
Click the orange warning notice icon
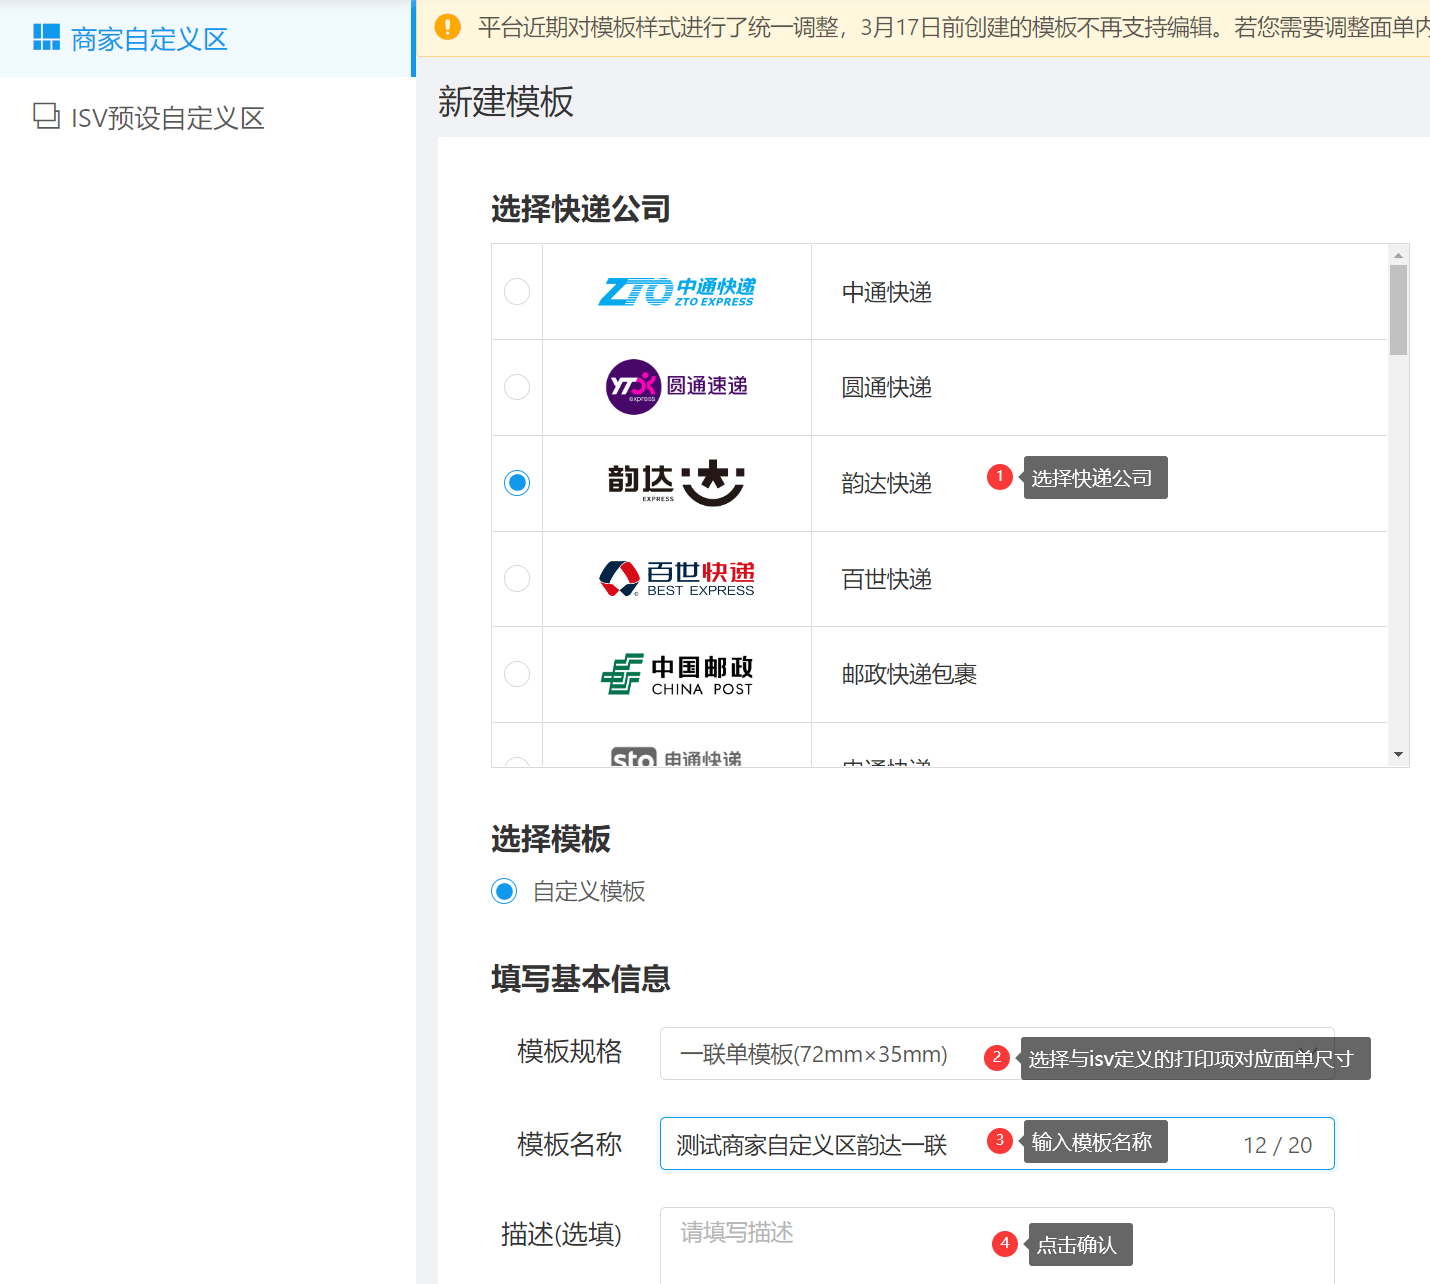click(448, 27)
